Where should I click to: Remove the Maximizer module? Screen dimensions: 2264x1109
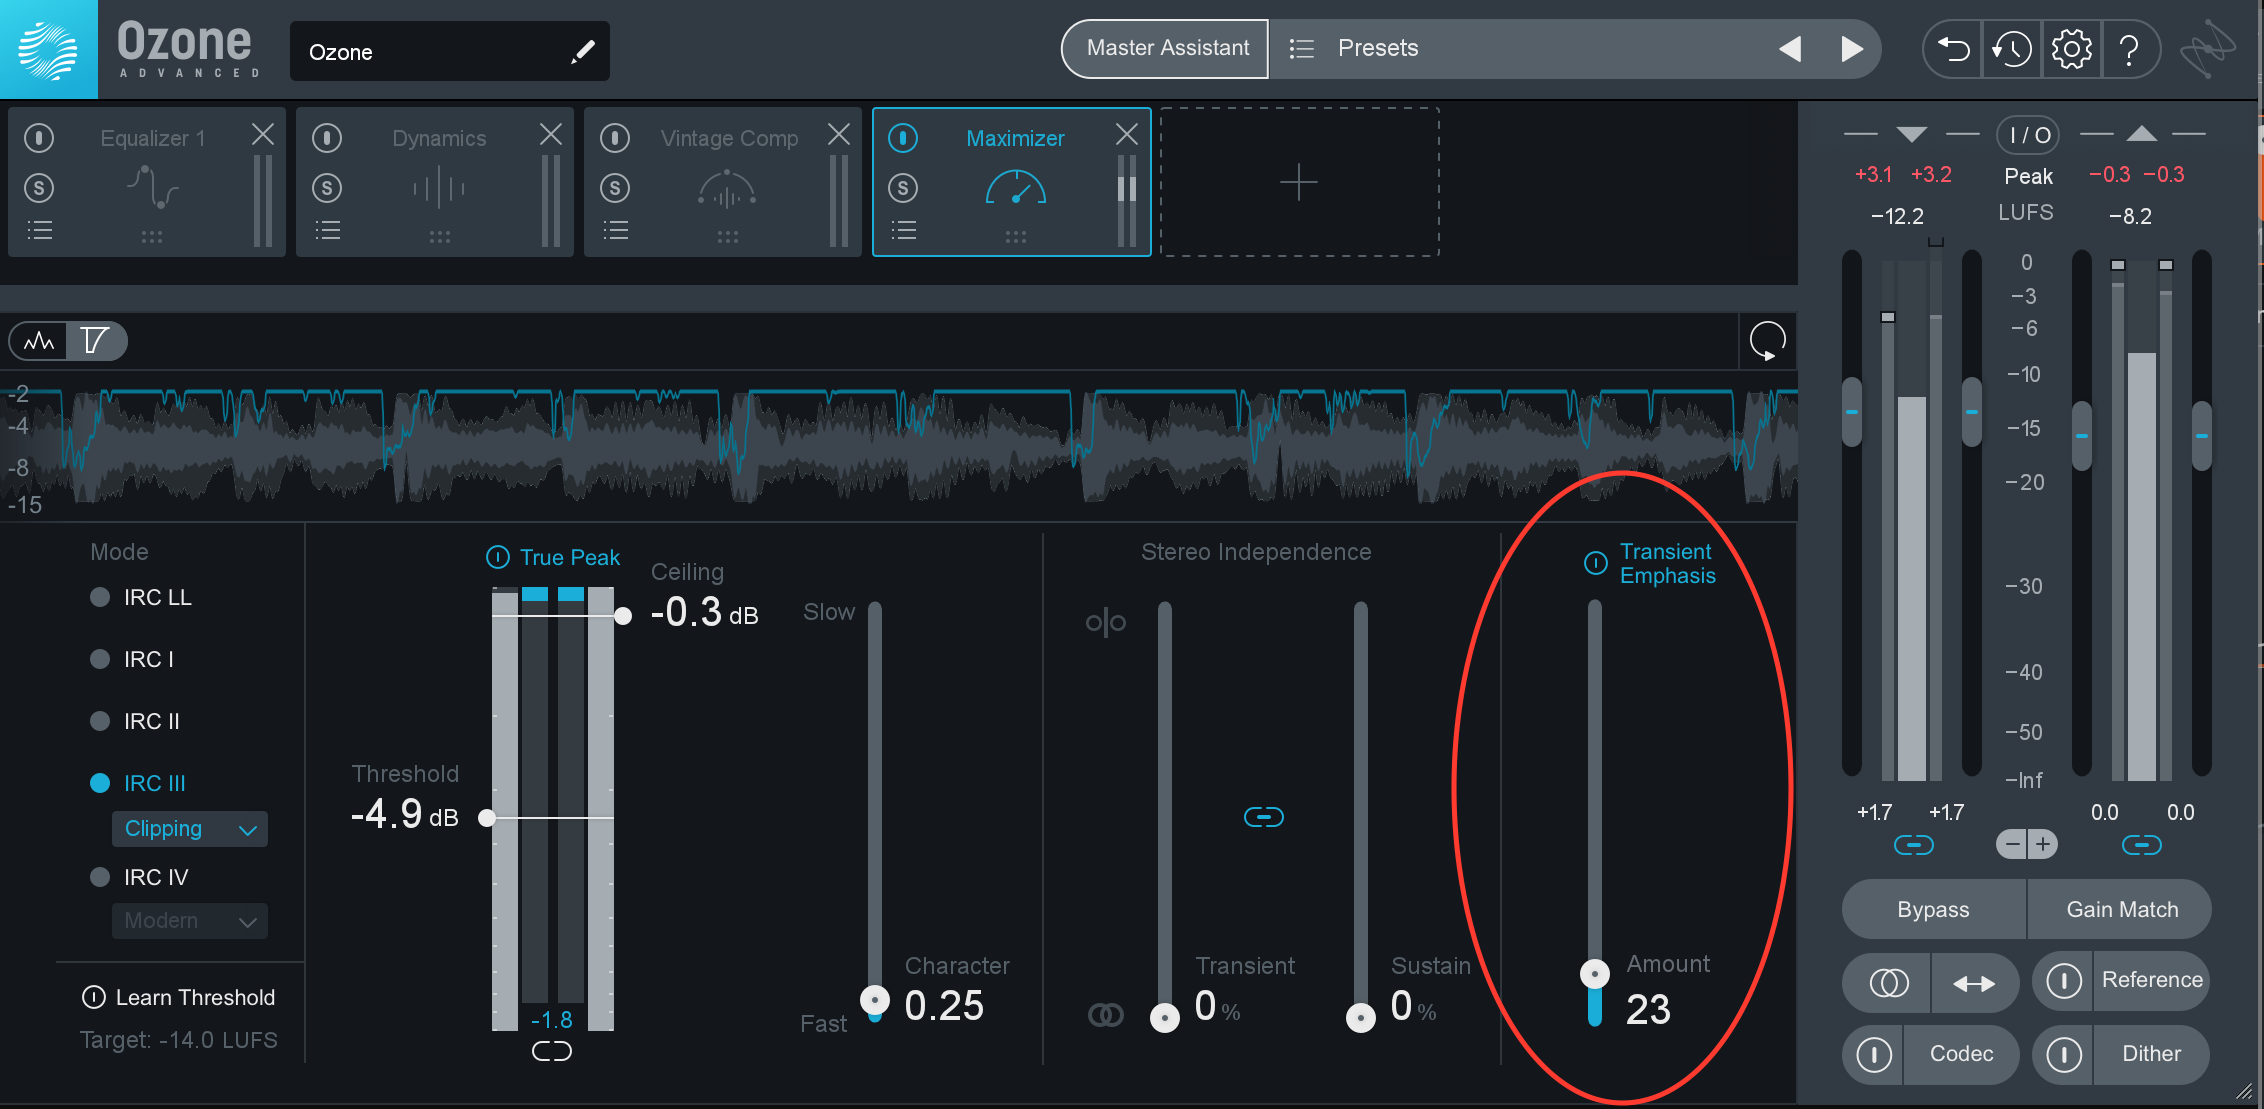(x=1127, y=134)
